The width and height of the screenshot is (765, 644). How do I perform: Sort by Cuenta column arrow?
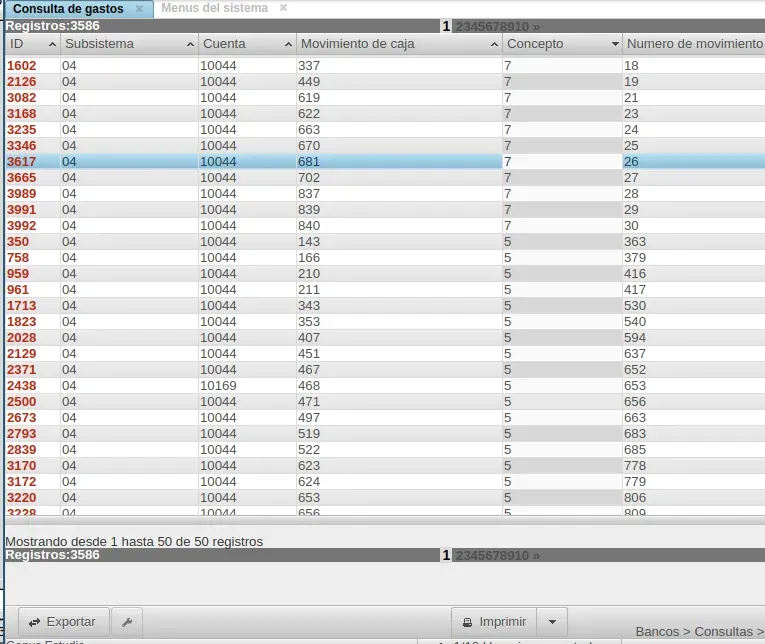288,45
